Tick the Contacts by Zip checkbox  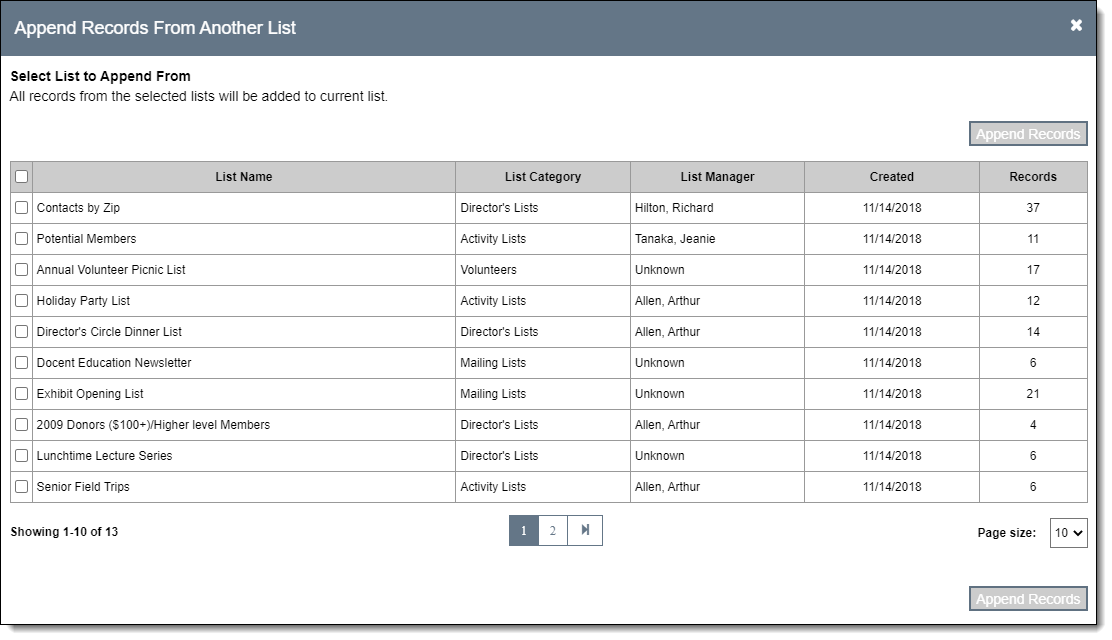pyautogui.click(x=22, y=208)
